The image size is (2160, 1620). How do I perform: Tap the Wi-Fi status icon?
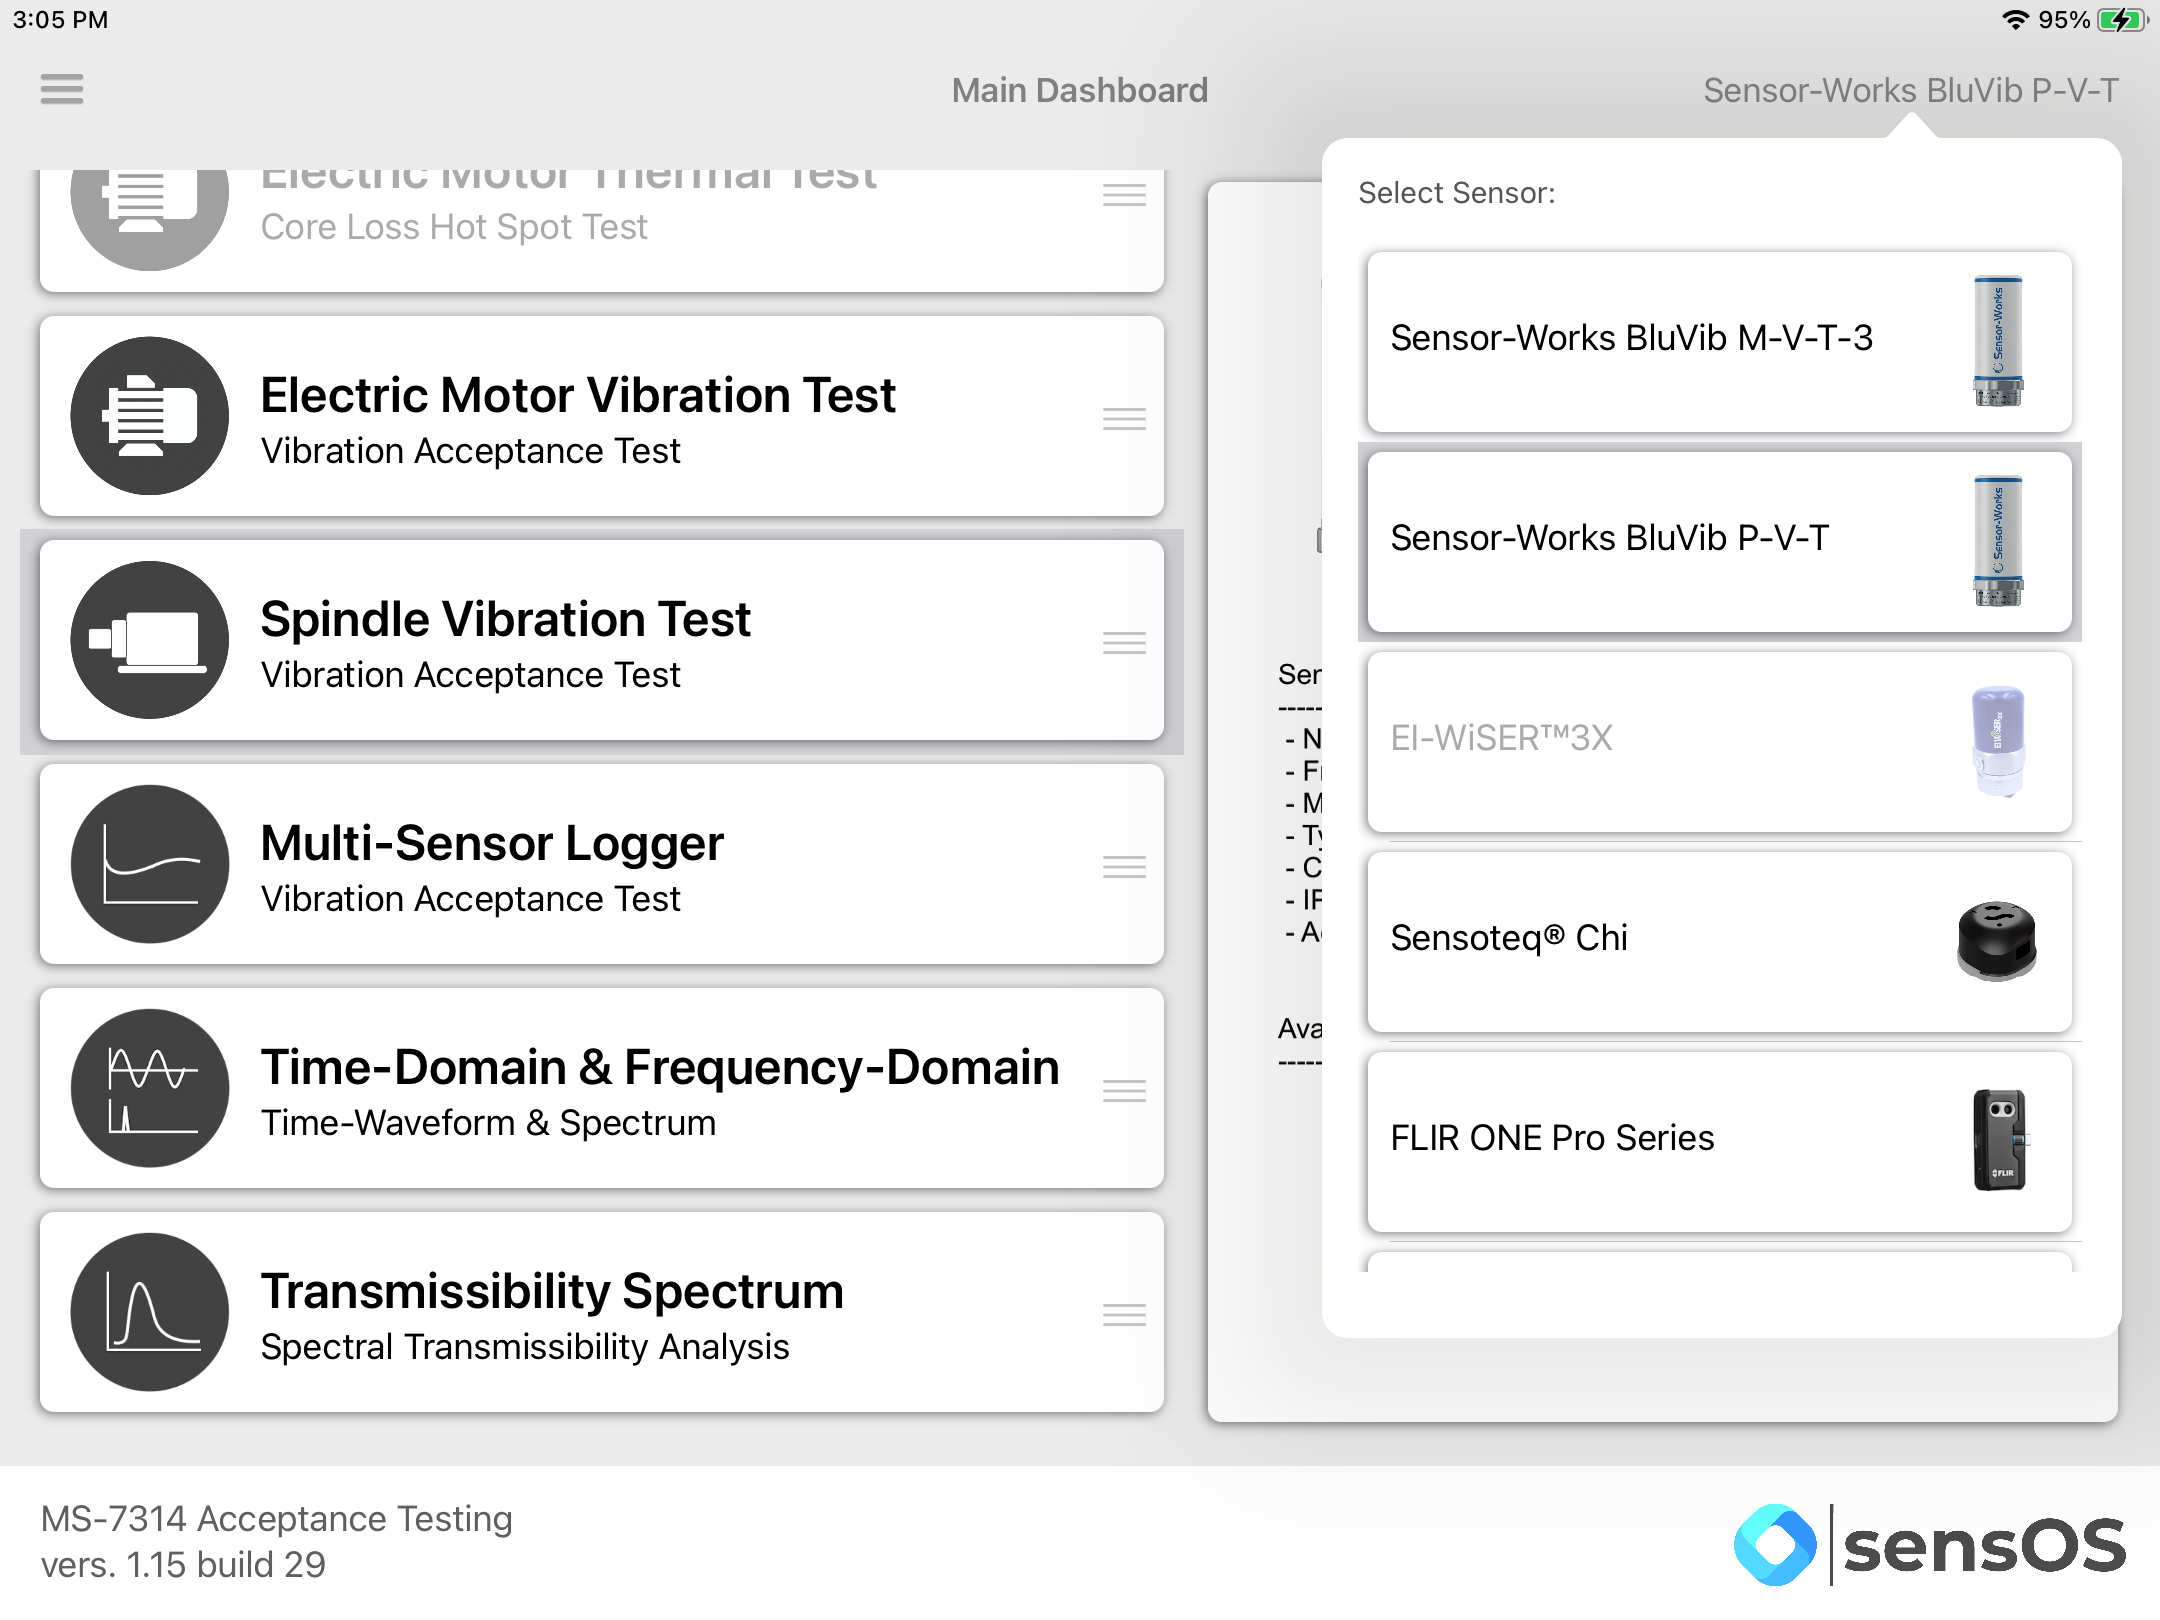click(x=2014, y=20)
